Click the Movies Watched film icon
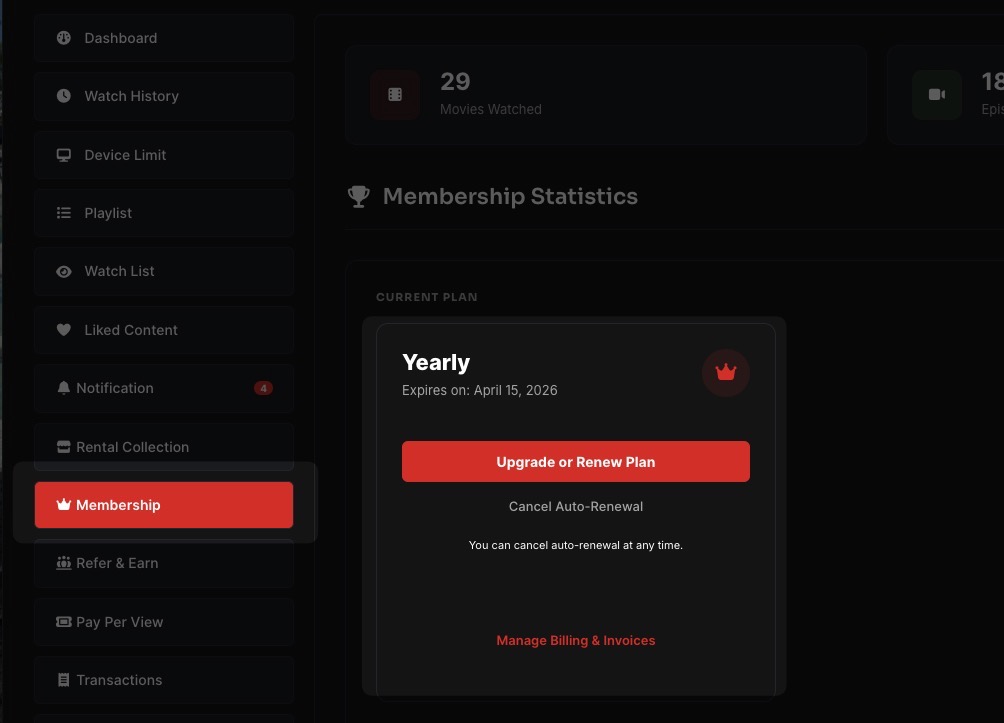 (395, 95)
